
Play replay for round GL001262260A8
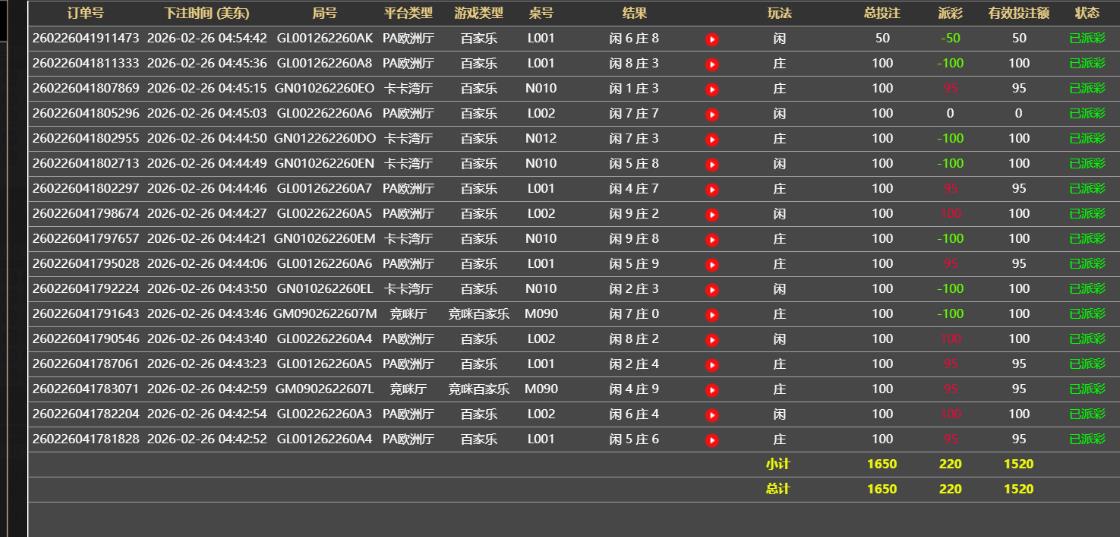(x=712, y=64)
